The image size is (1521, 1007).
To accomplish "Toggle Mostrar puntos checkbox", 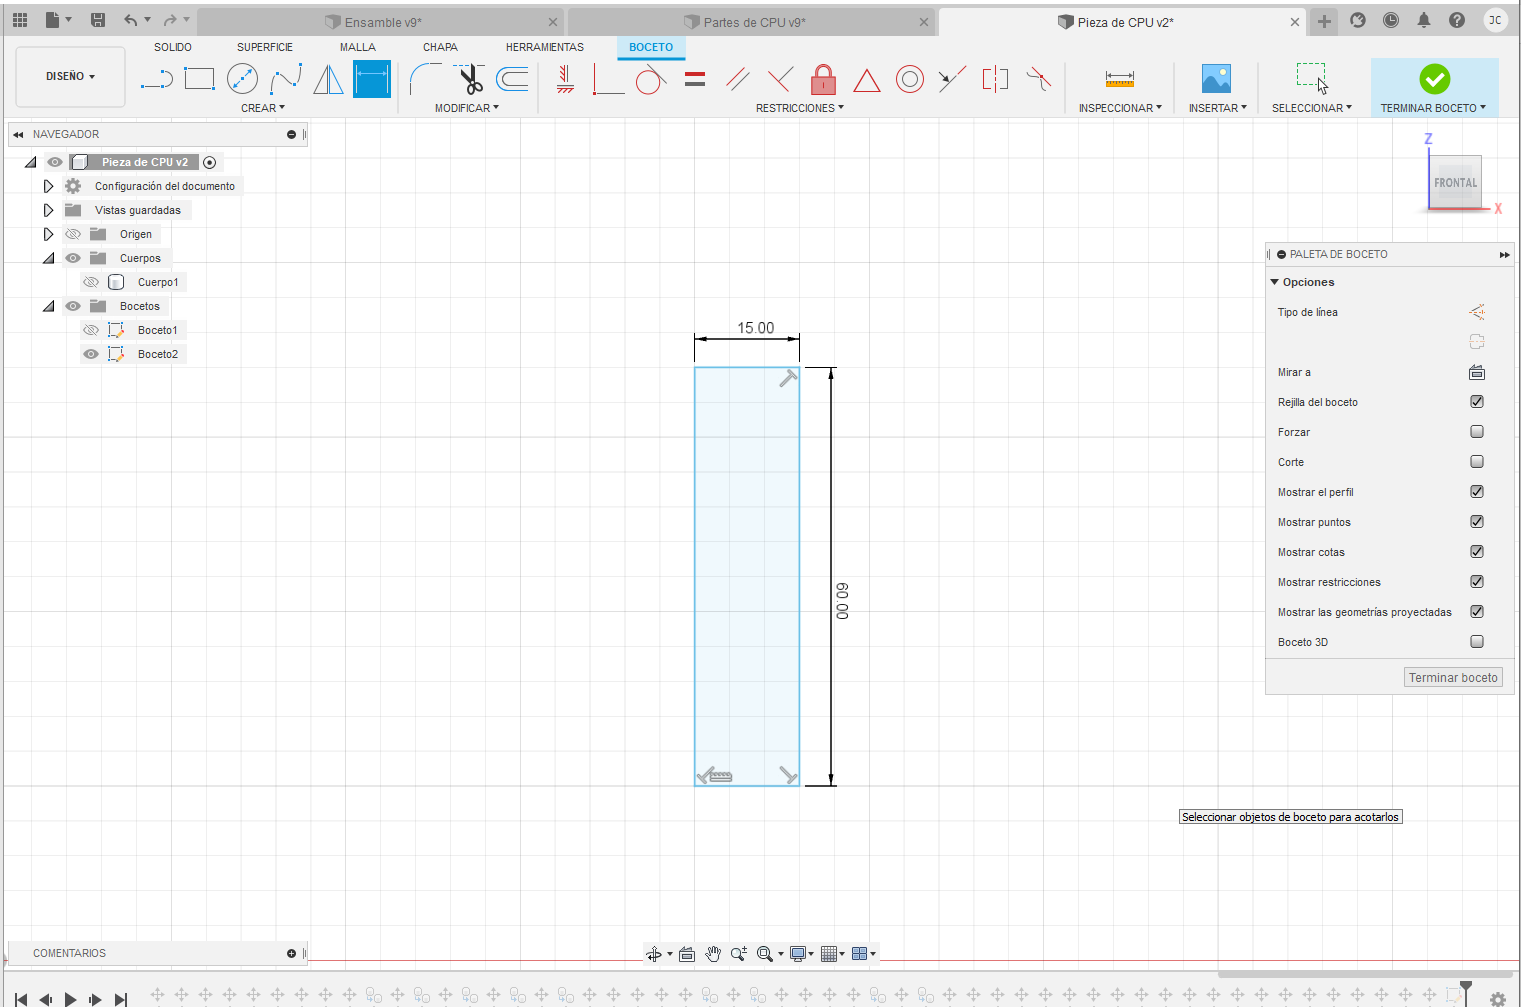I will pyautogui.click(x=1477, y=522).
